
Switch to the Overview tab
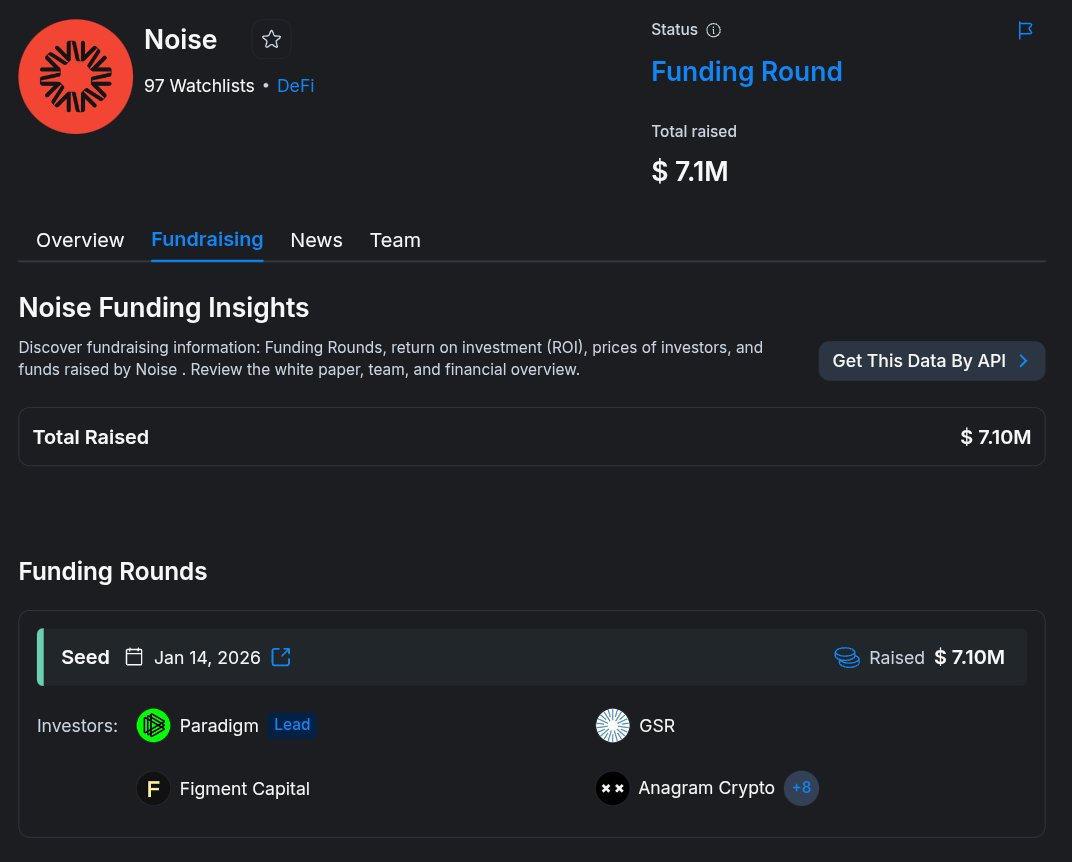80,240
